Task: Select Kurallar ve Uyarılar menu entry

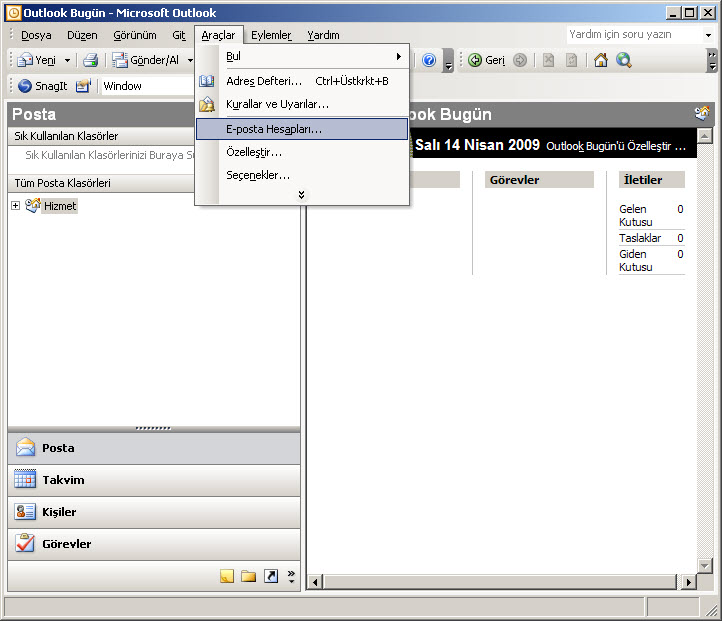Action: click(x=302, y=104)
